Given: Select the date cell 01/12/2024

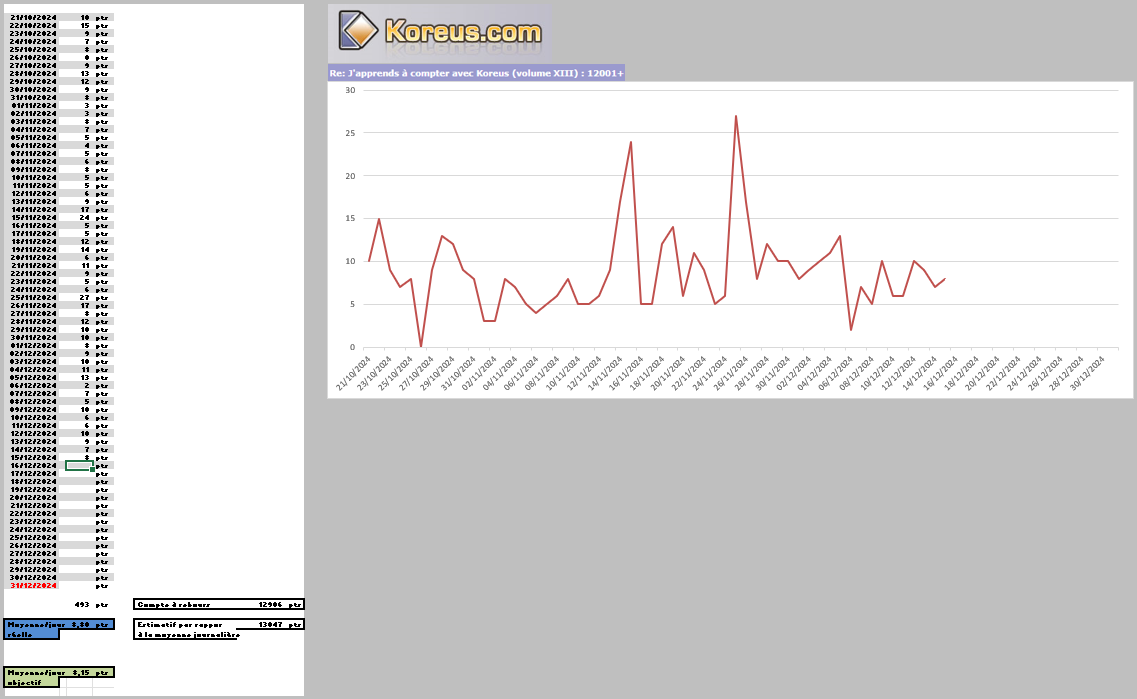Looking at the screenshot, I should coord(34,346).
